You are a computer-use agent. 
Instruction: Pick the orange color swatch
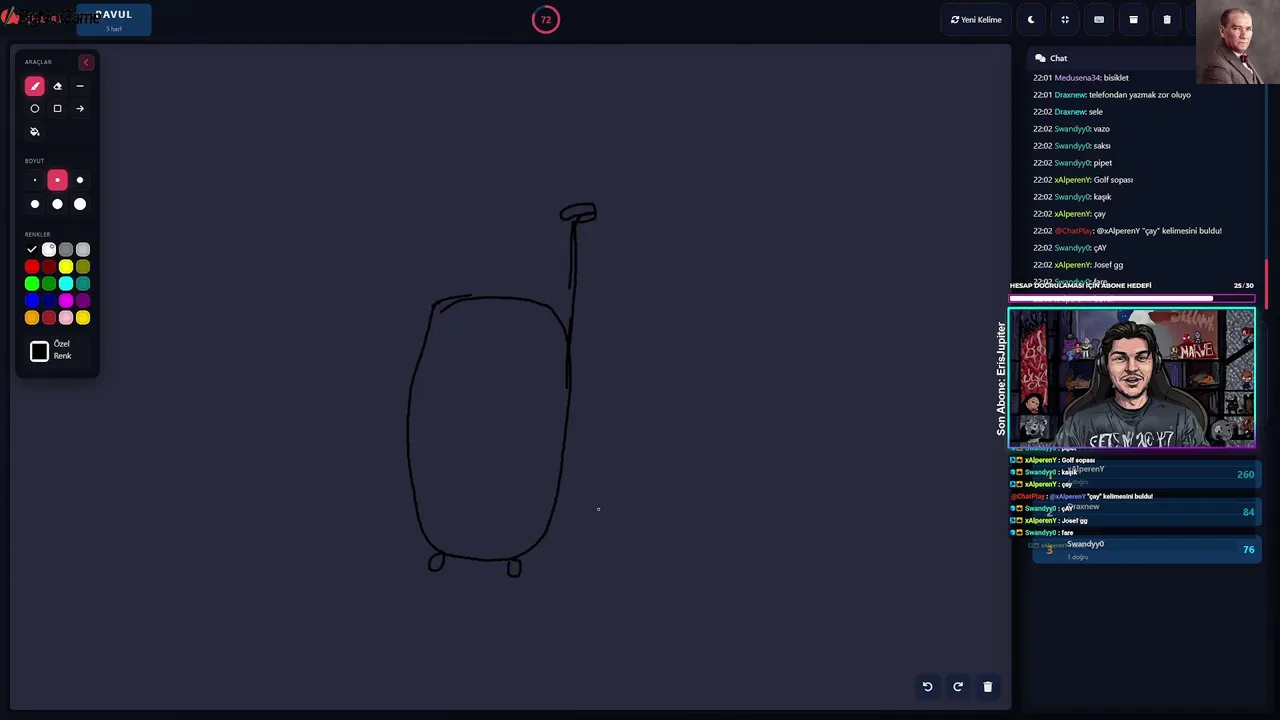pyautogui.click(x=32, y=317)
